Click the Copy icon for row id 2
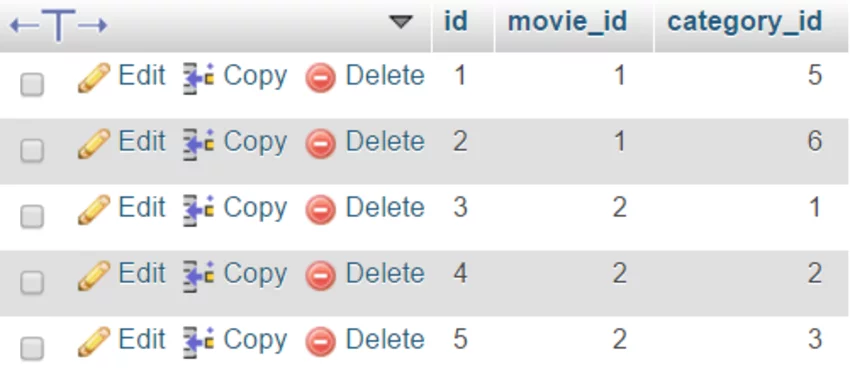850x374 pixels. pos(198,144)
